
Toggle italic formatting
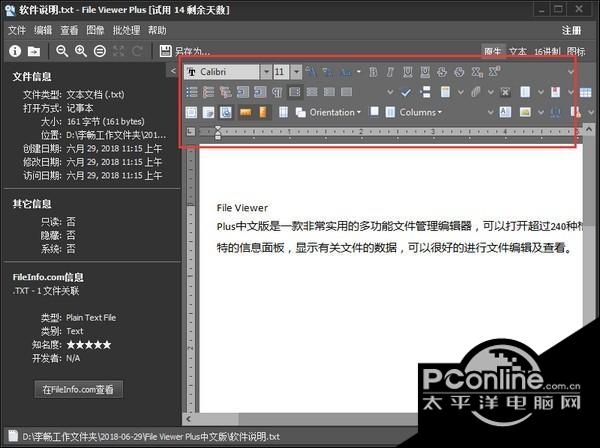[x=390, y=72]
